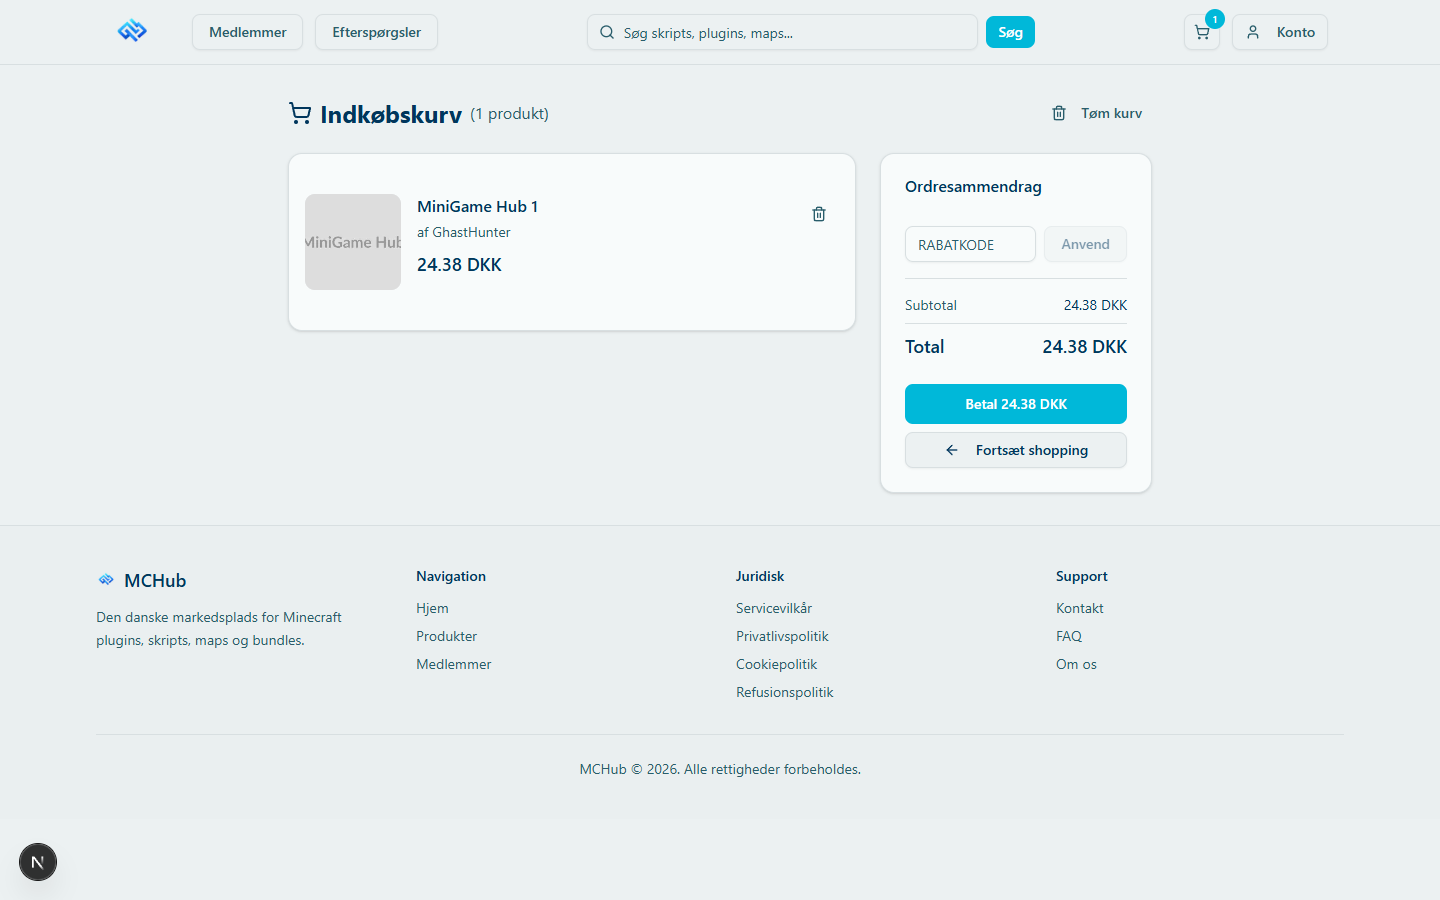The height and width of the screenshot is (900, 1440).
Task: Click the product price 24.38 DKK
Action: 459,265
